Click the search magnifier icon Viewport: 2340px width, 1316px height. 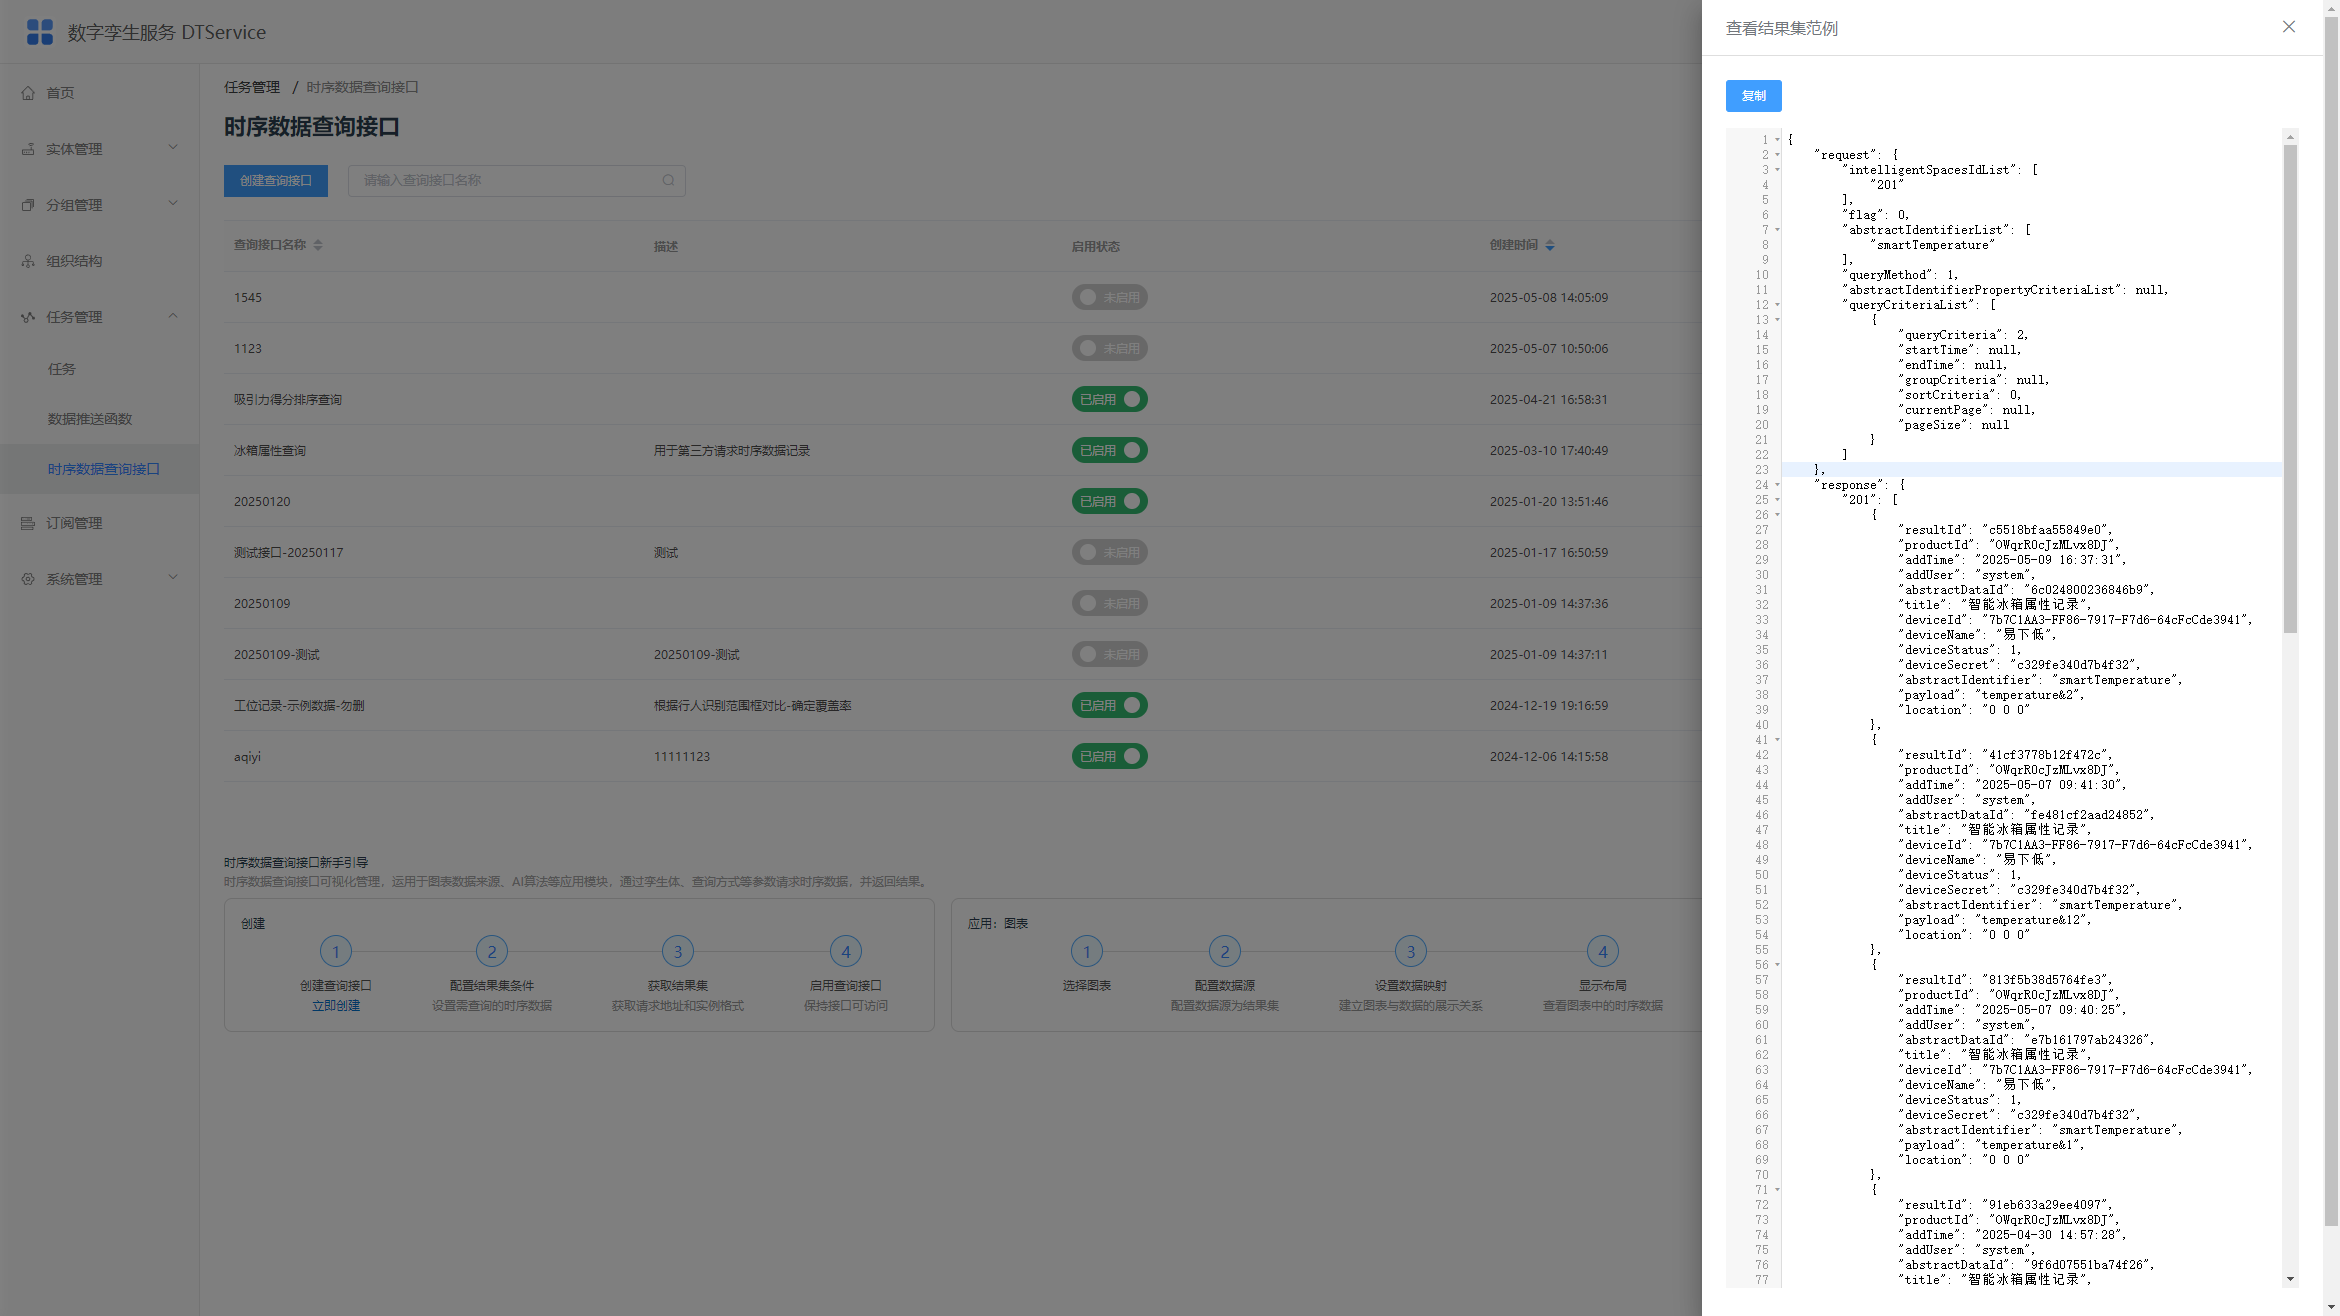point(668,180)
